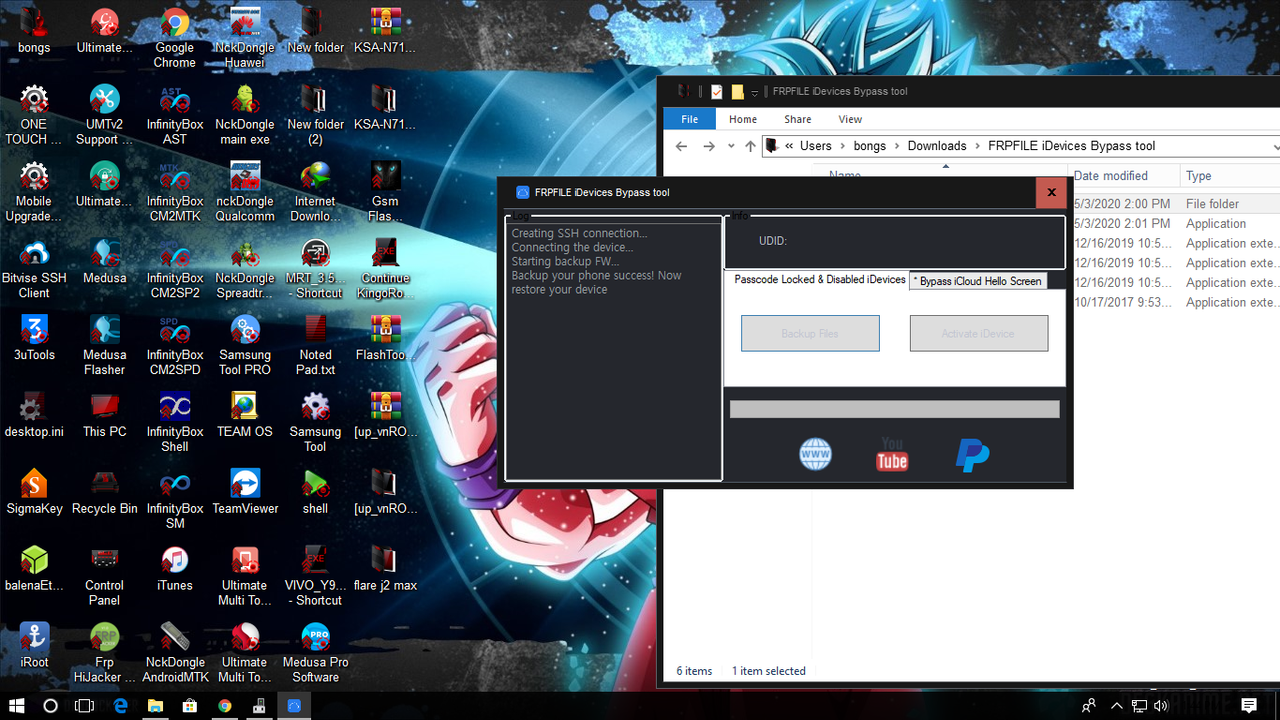Launch Bitvise SSH Client
This screenshot has width=1280, height=720.
click(34, 253)
